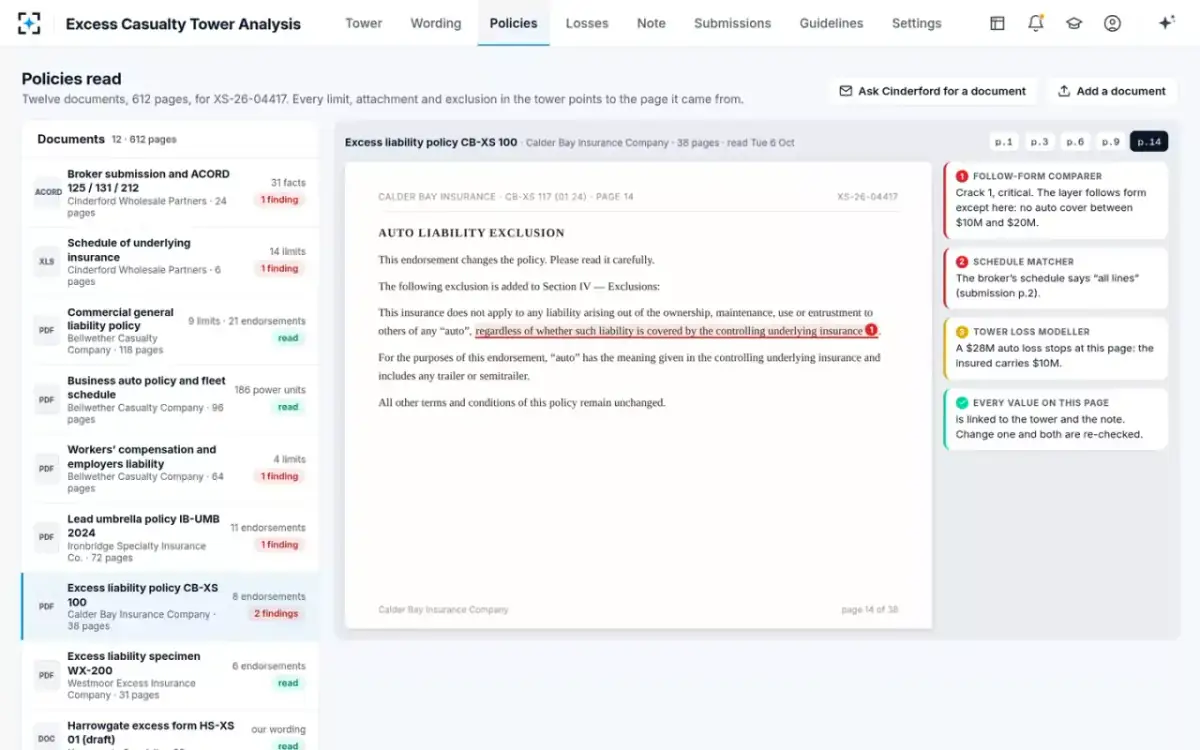
Task: Click the 'Policies read' heading
Action: point(72,79)
